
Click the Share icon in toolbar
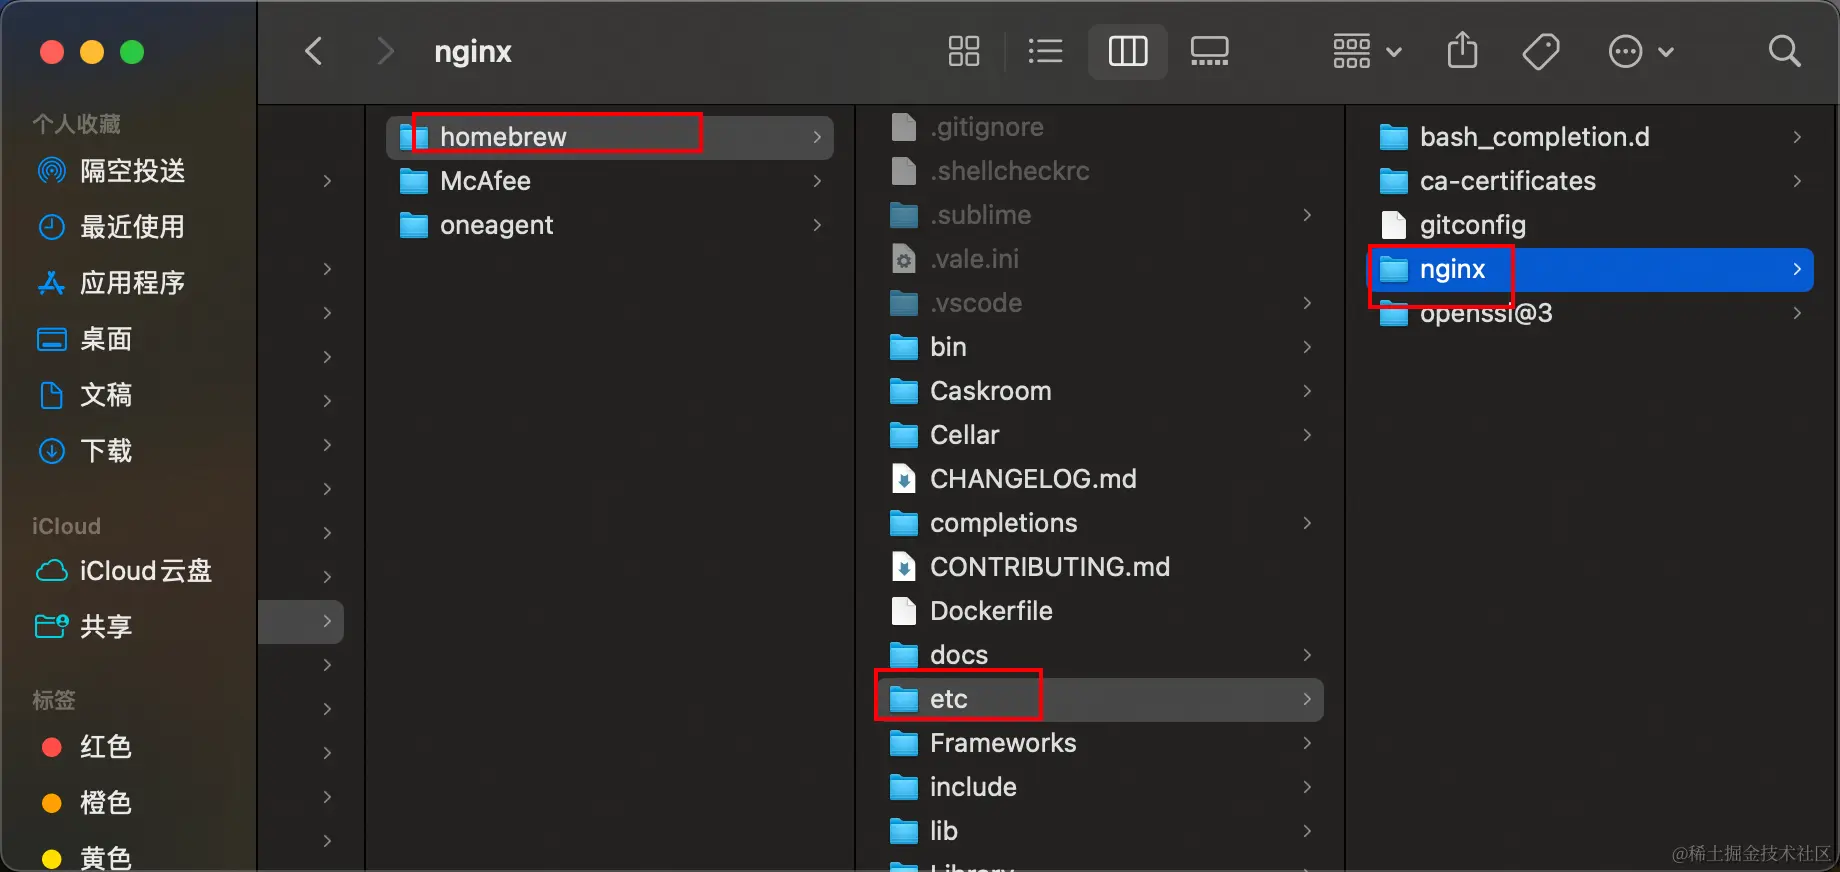pyautogui.click(x=1462, y=51)
